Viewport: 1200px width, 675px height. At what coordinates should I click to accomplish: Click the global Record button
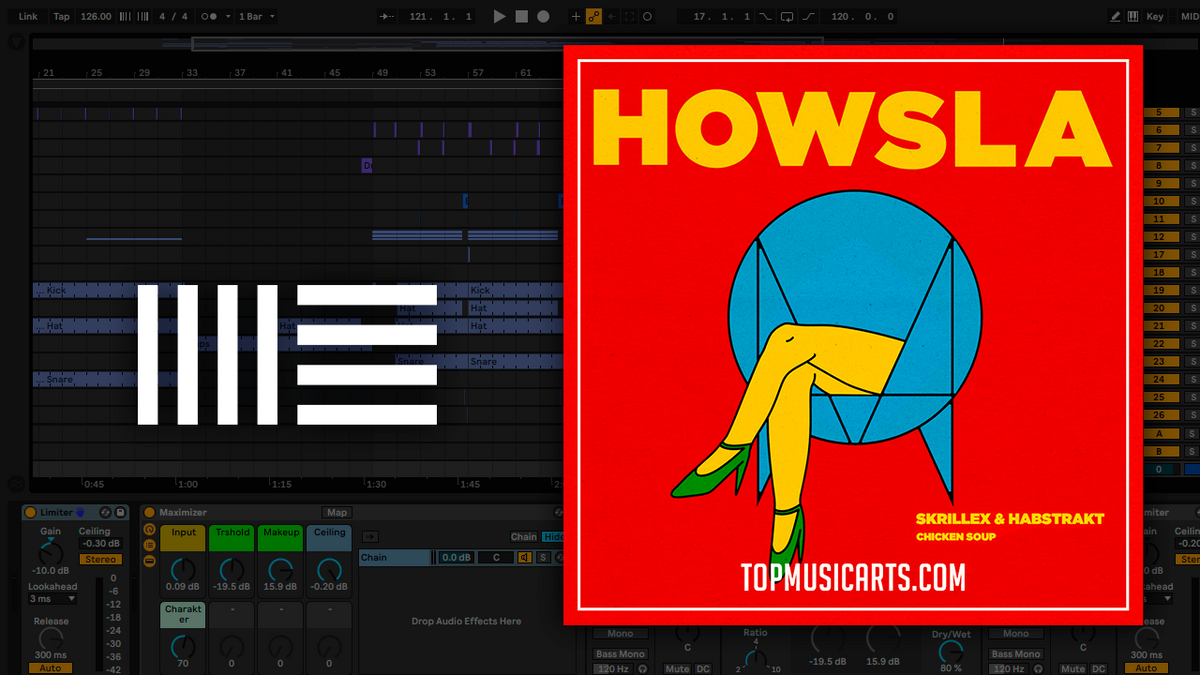coord(543,16)
